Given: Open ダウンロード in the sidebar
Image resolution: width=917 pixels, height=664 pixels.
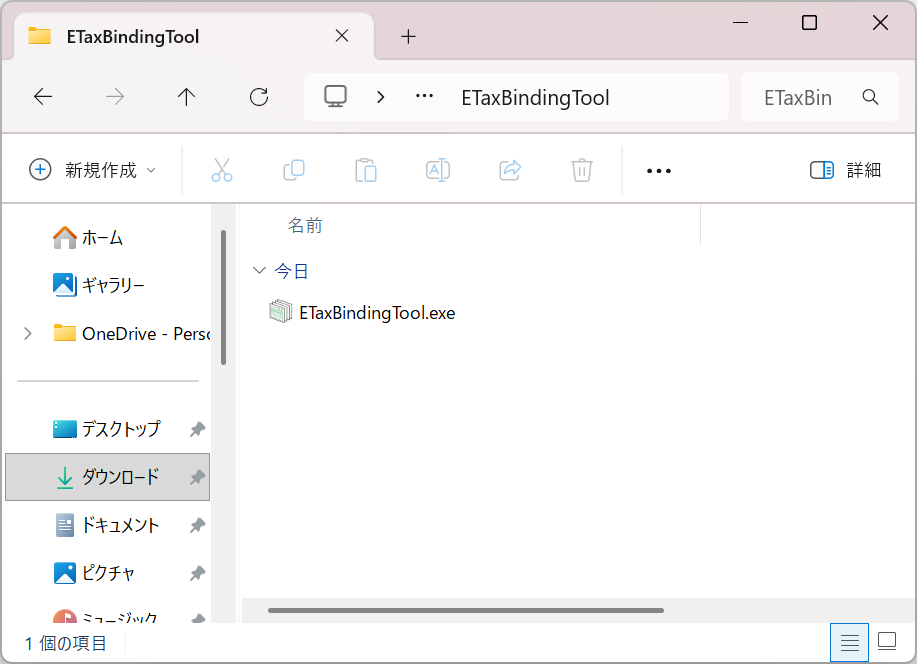Looking at the screenshot, I should (120, 477).
